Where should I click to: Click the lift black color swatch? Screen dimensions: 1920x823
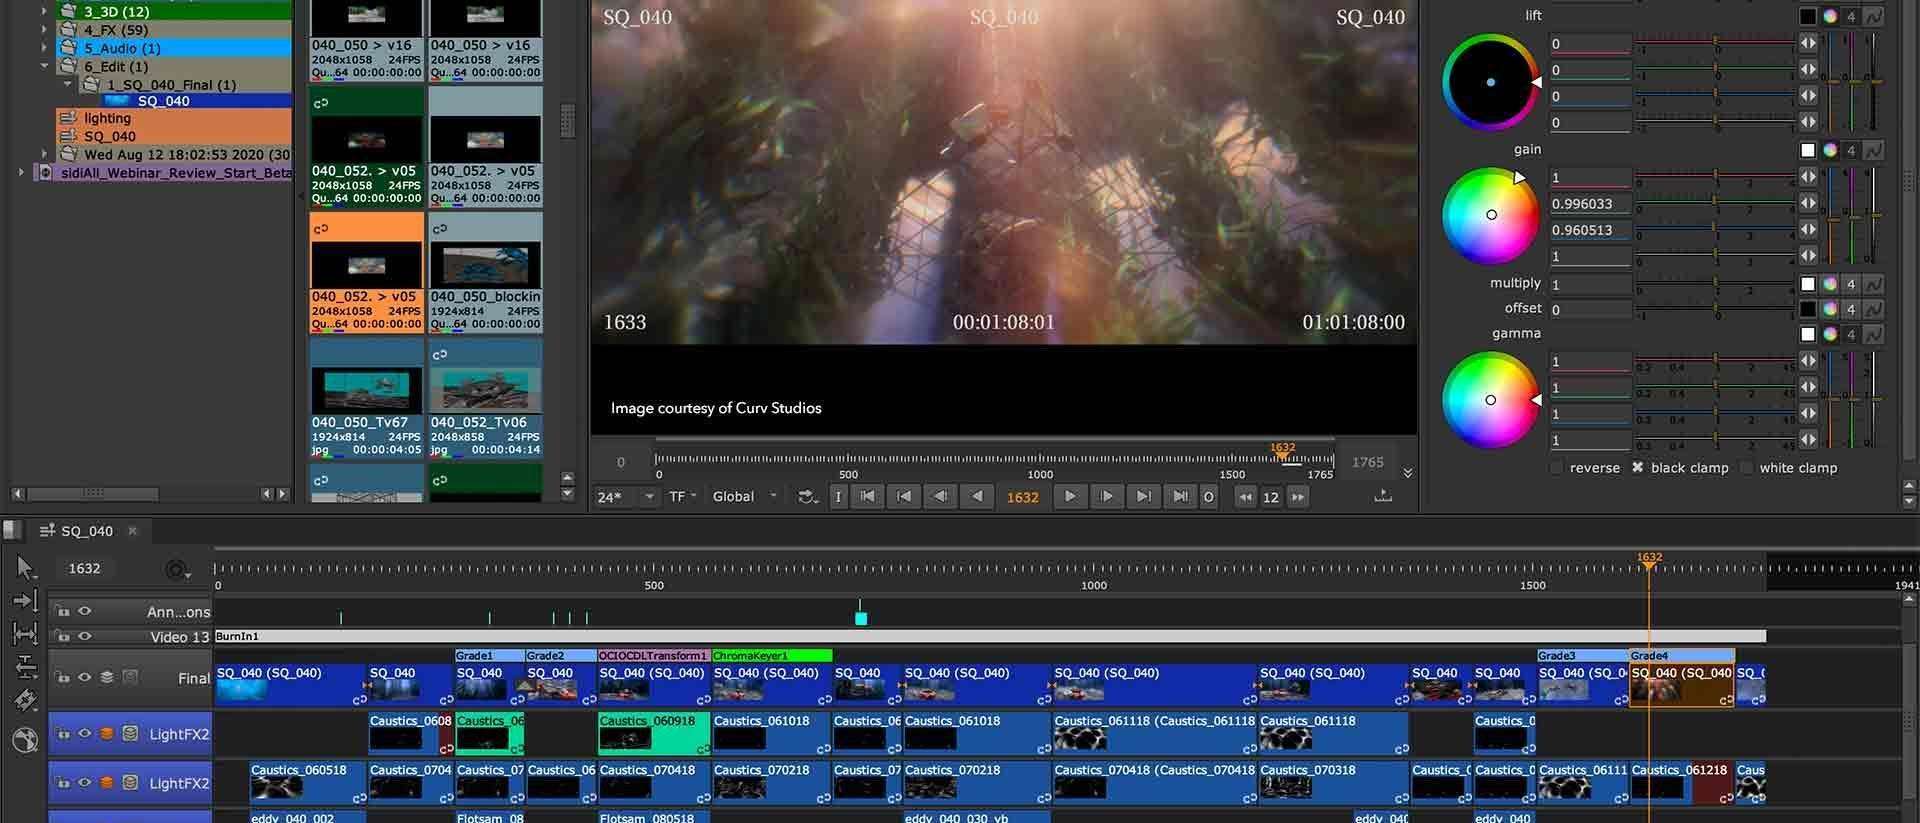tap(1808, 16)
